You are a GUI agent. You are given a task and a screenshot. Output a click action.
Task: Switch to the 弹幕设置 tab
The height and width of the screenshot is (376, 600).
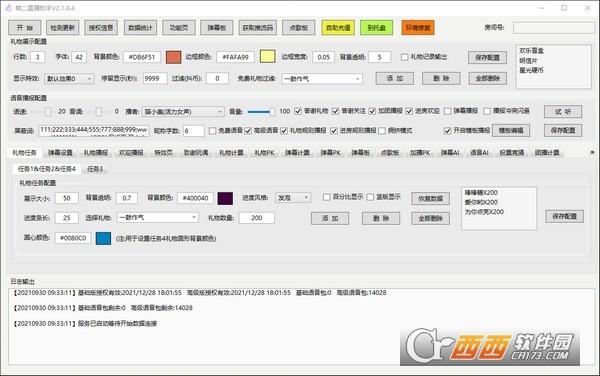click(x=60, y=153)
